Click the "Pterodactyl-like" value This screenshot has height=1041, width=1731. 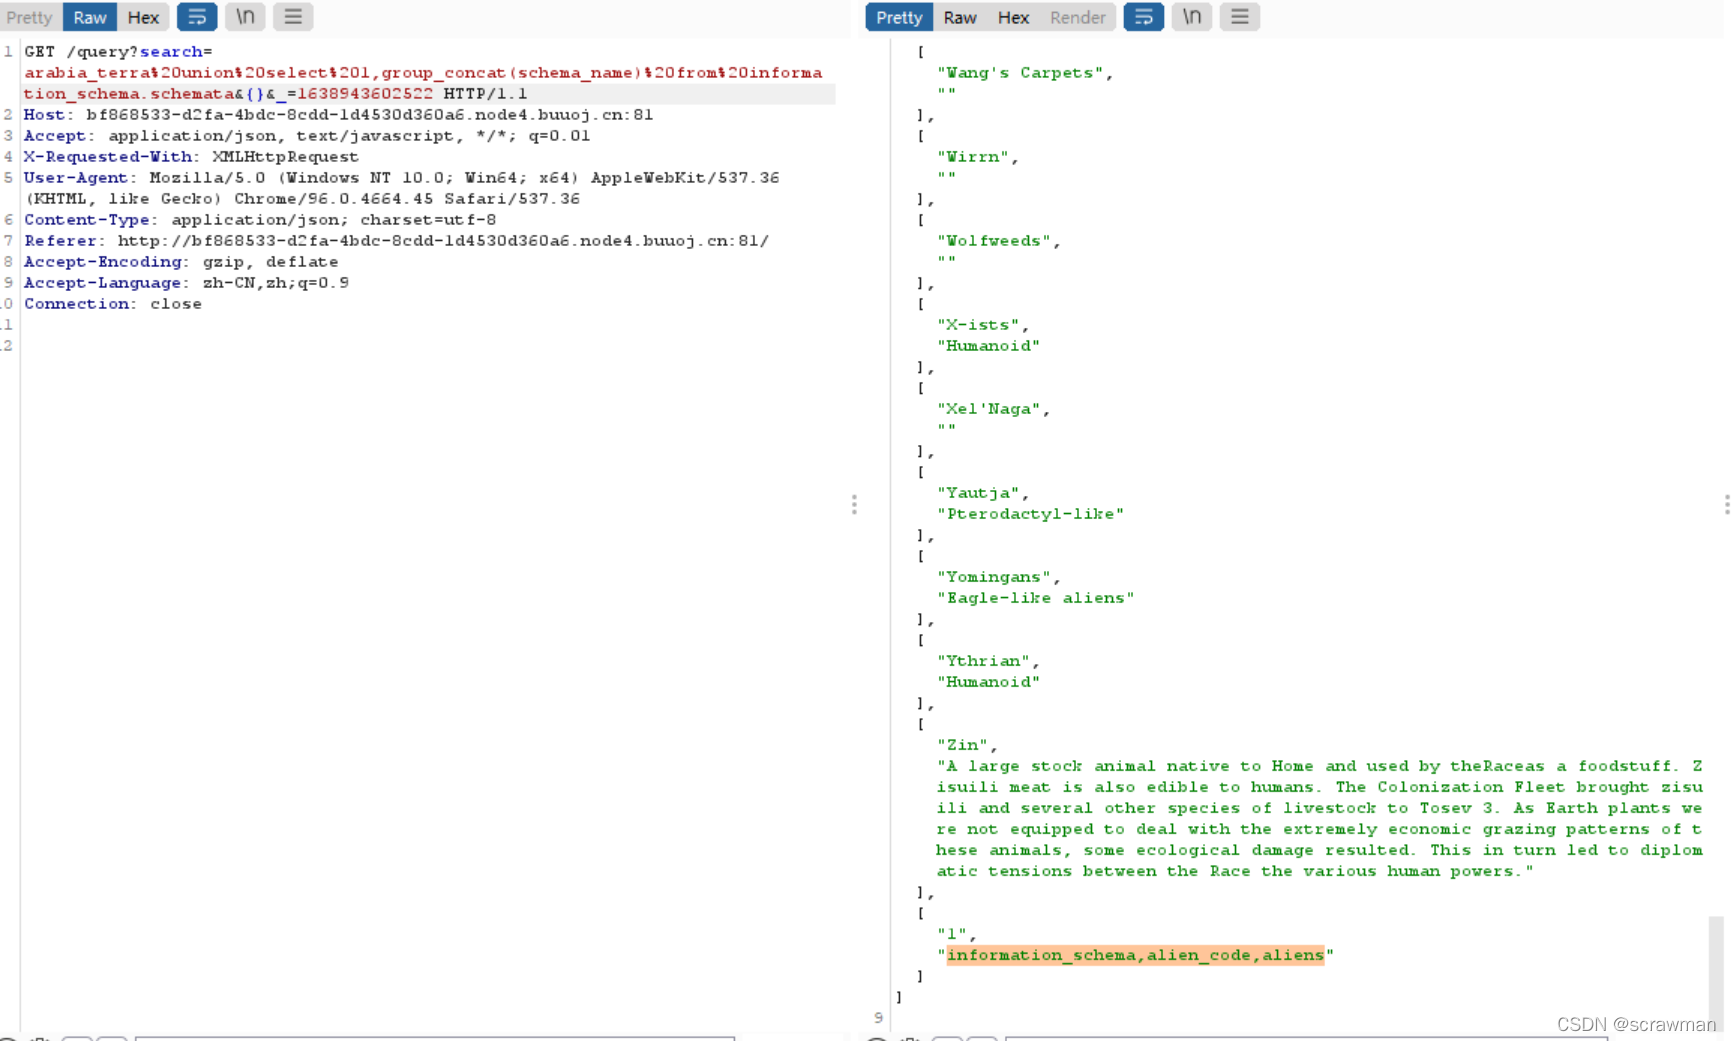(x=1031, y=514)
